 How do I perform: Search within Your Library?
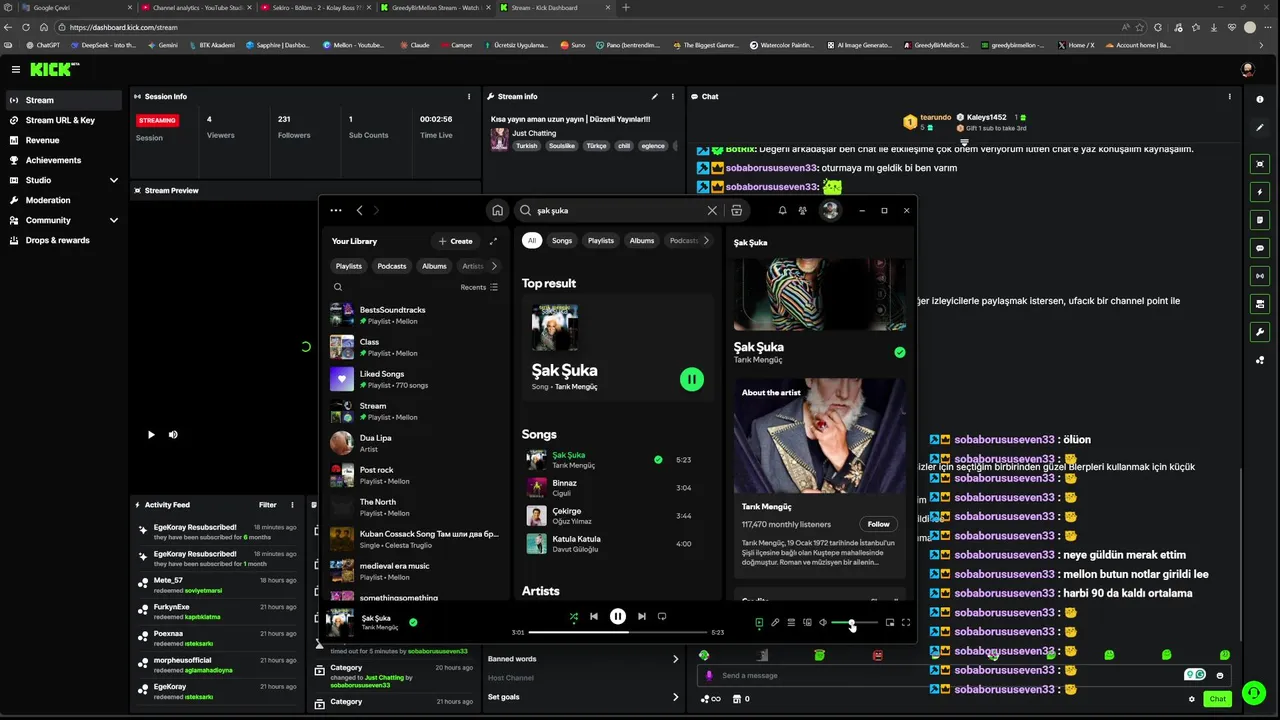coord(338,287)
